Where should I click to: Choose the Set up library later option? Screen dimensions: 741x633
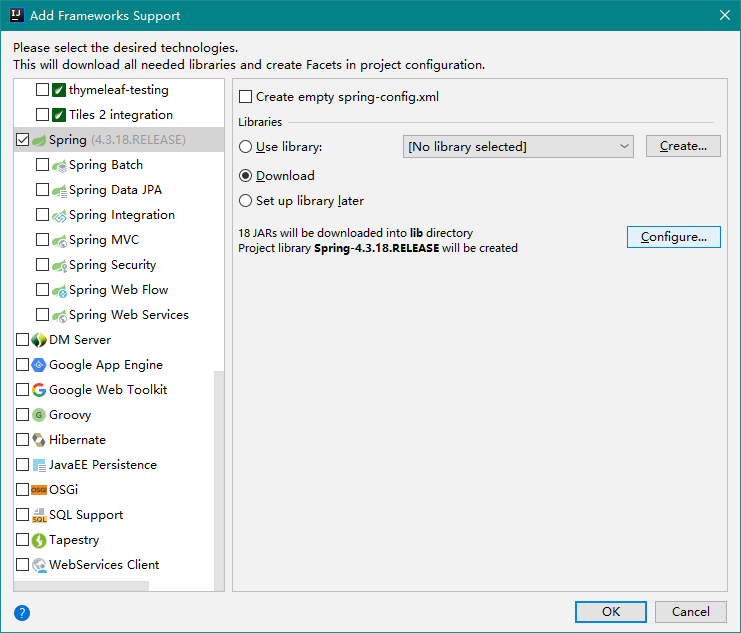[246, 201]
